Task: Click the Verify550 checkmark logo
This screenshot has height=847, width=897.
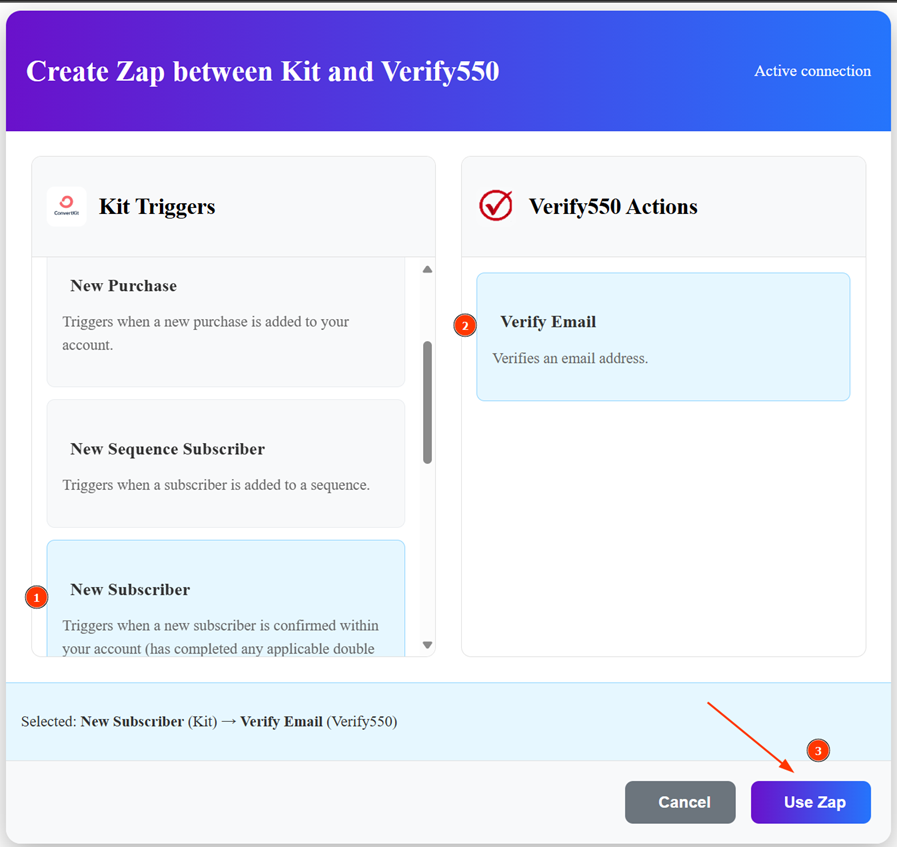Action: point(496,206)
